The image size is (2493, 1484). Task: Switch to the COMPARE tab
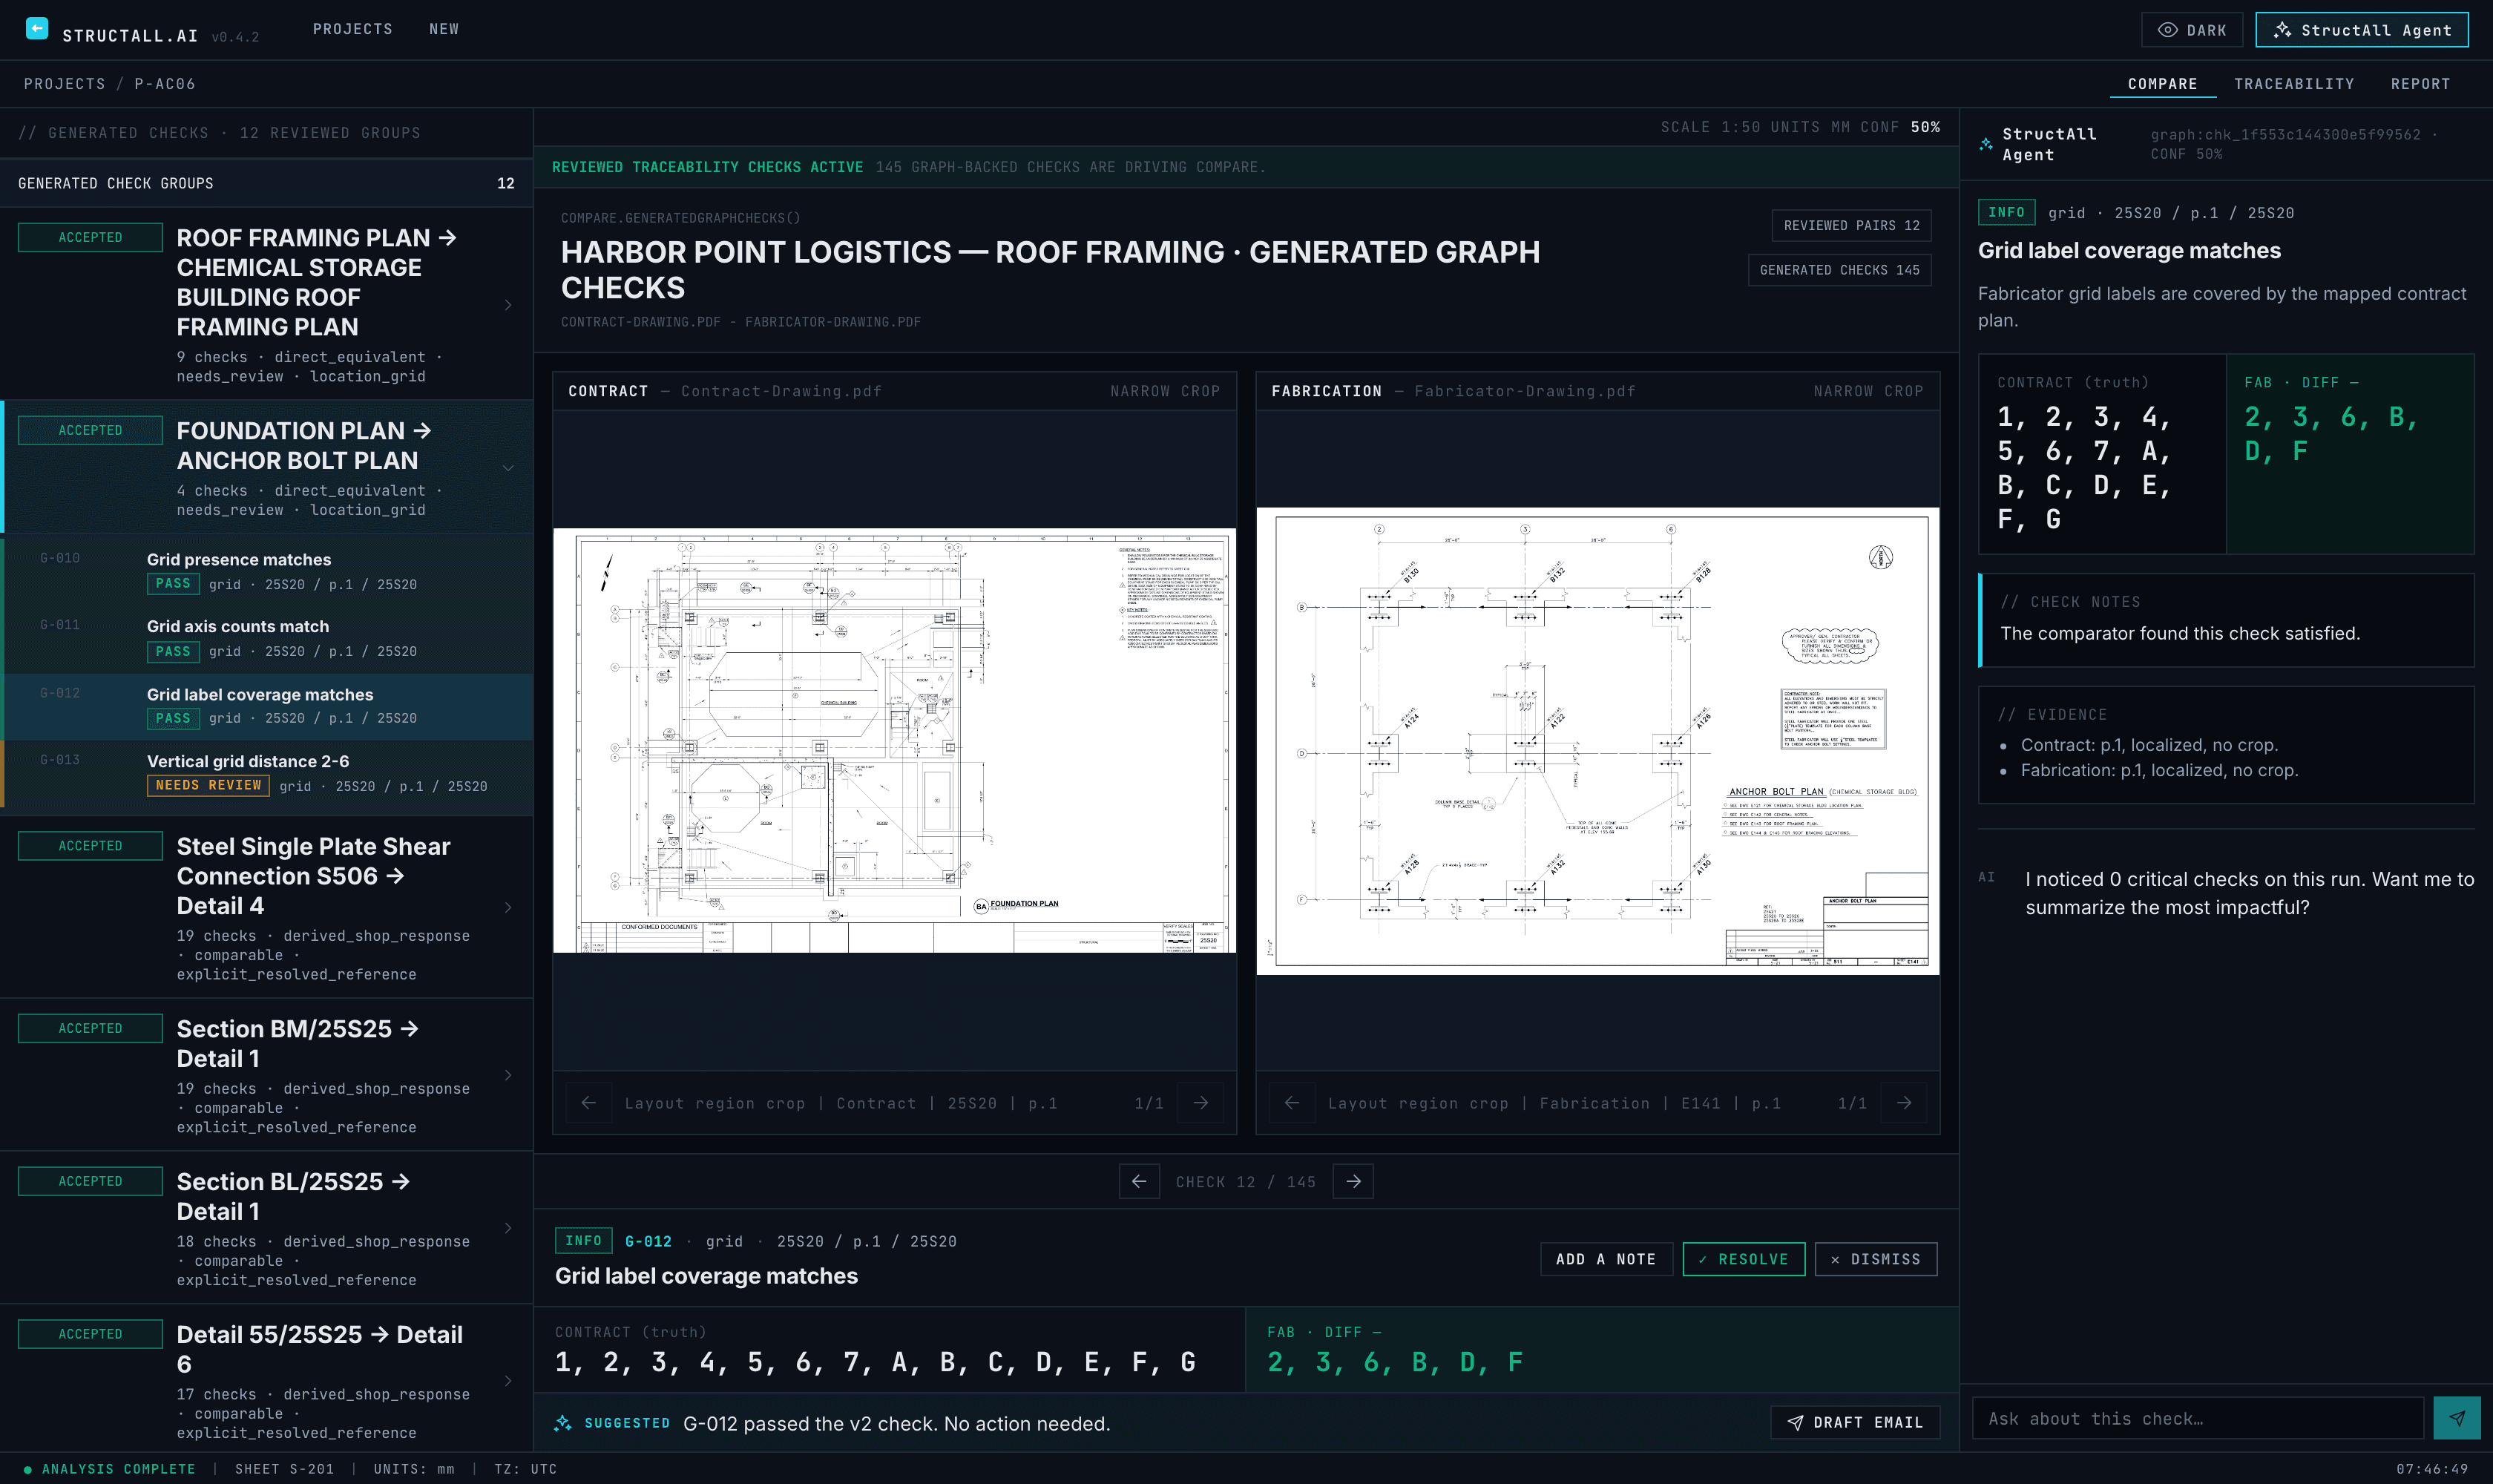tap(2162, 84)
